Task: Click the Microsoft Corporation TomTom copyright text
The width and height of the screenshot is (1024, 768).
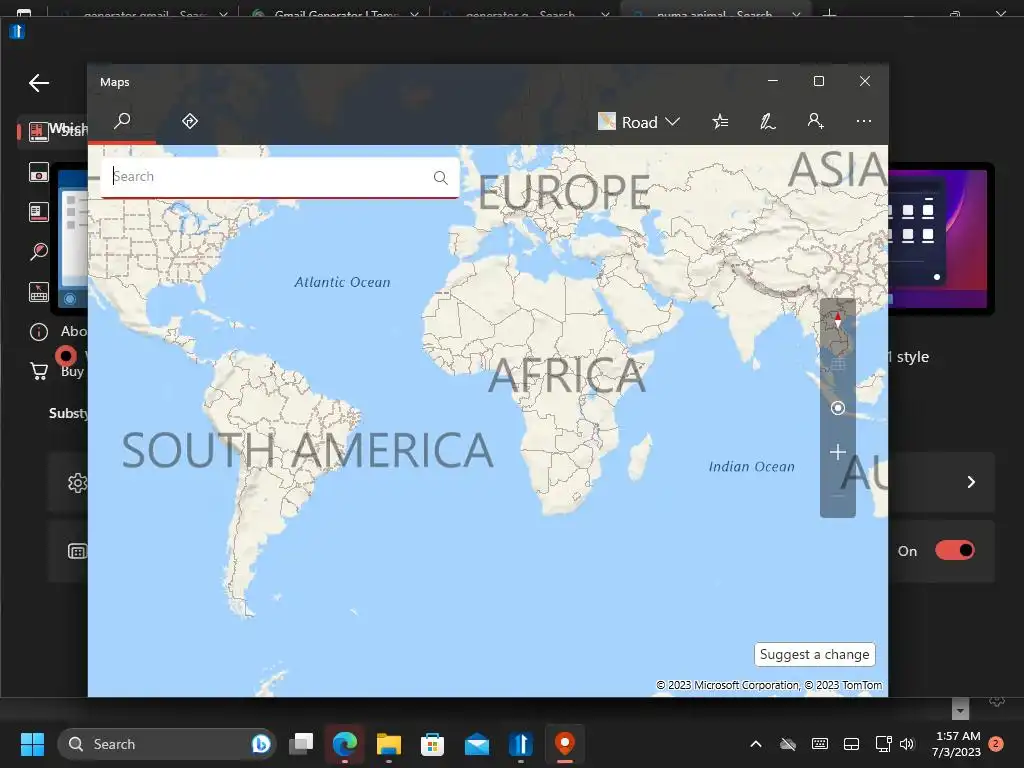Action: pyautogui.click(x=769, y=685)
